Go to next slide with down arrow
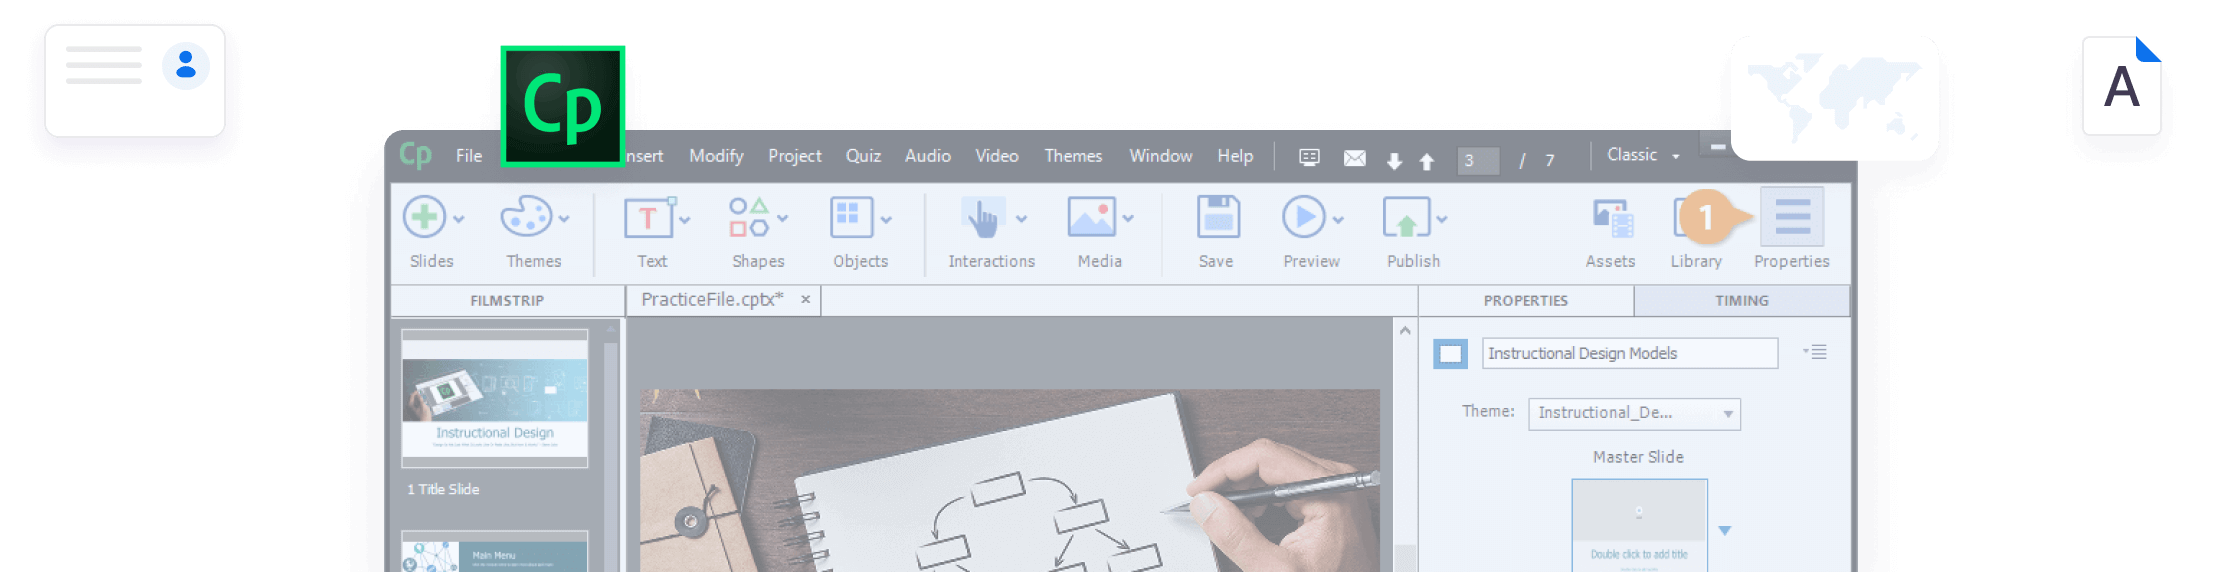 tap(1394, 160)
